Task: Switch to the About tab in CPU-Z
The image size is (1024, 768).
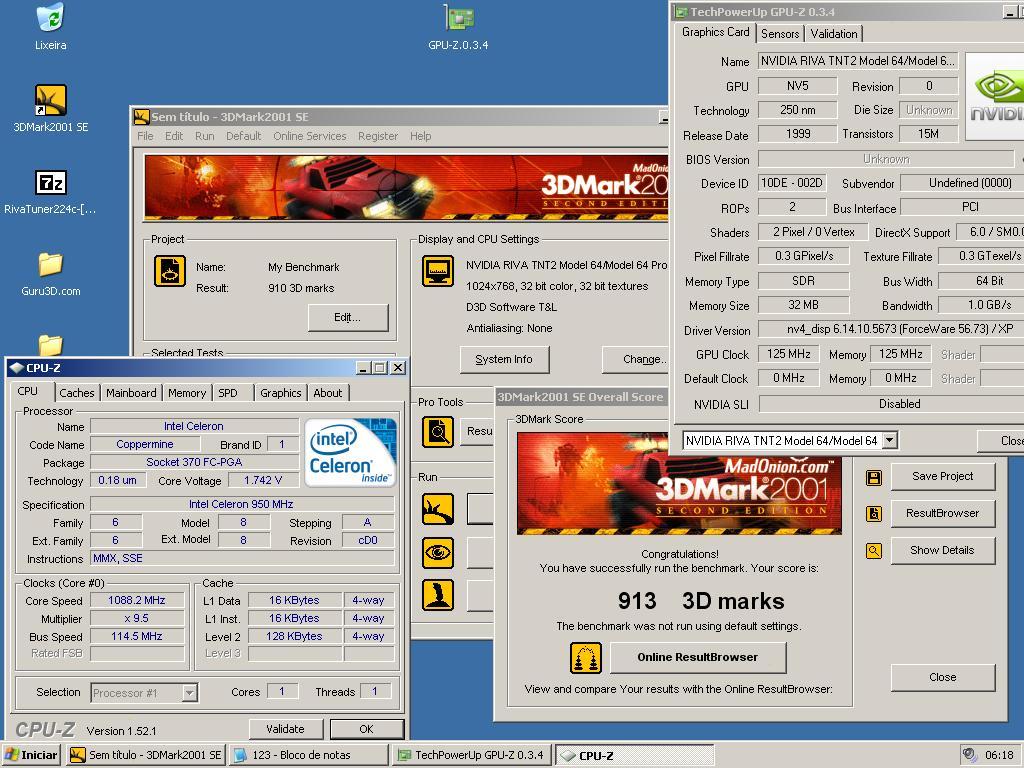Action: click(x=328, y=392)
